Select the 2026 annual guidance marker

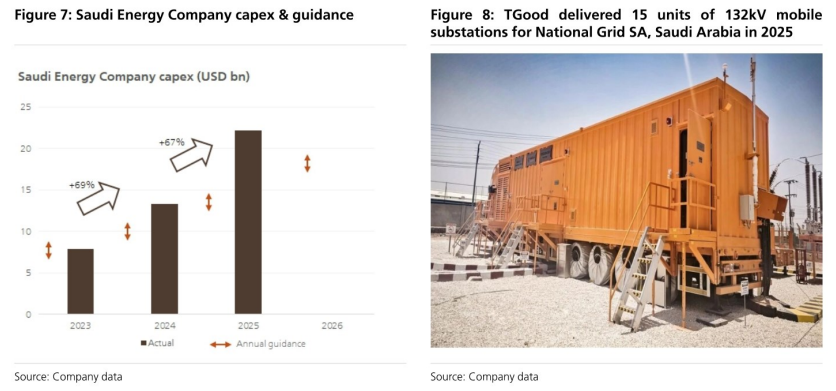pos(308,164)
